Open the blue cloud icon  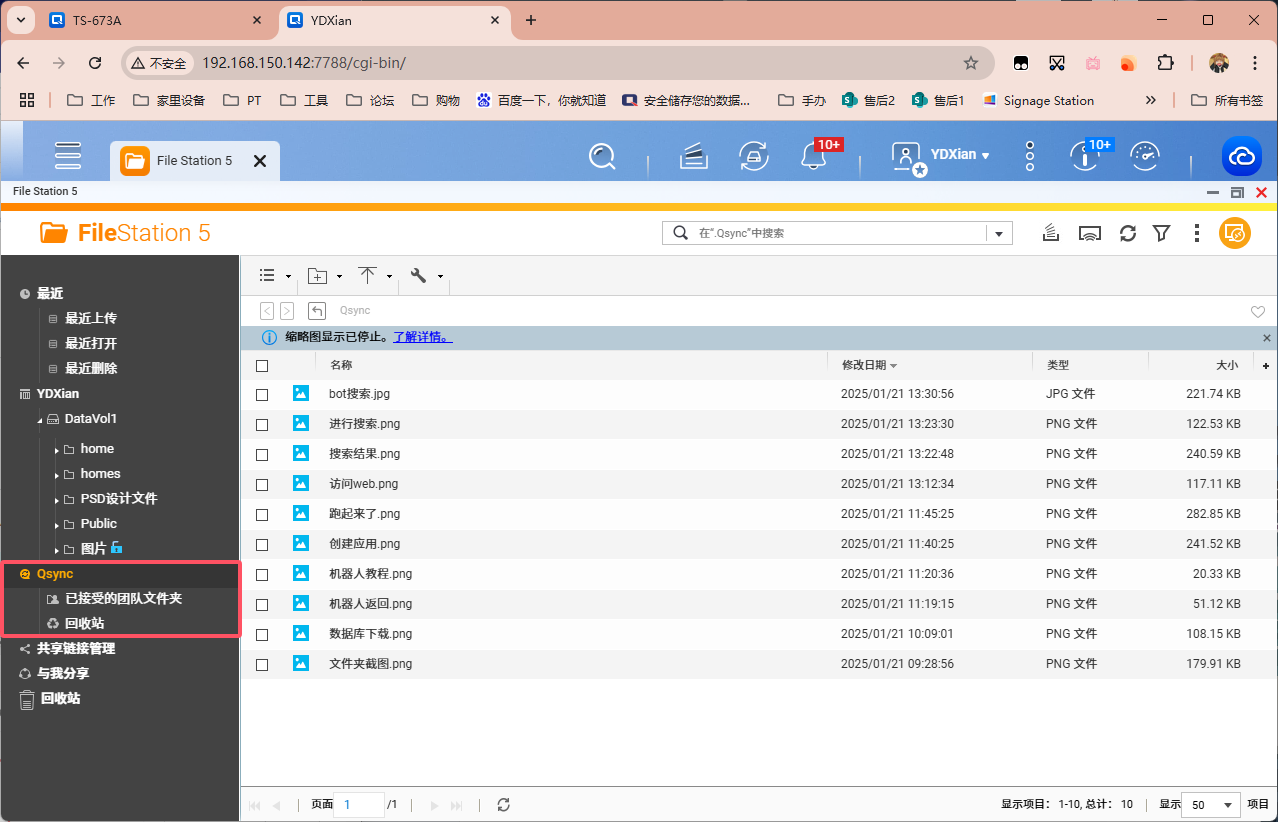click(x=1242, y=156)
